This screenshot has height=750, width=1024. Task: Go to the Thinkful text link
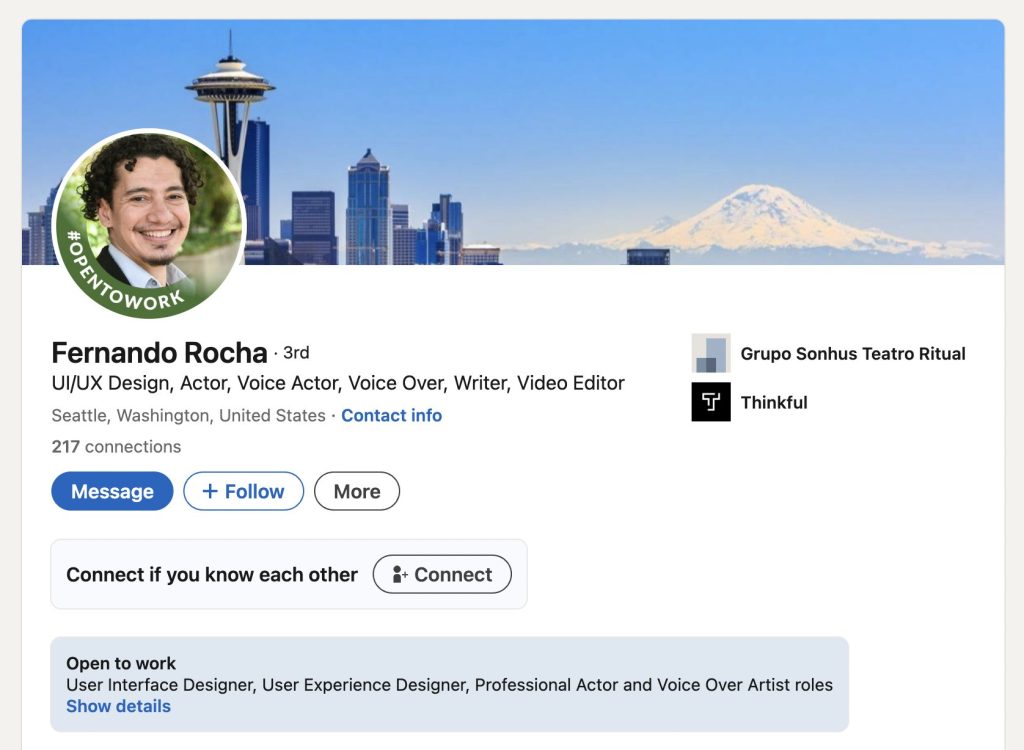click(773, 402)
